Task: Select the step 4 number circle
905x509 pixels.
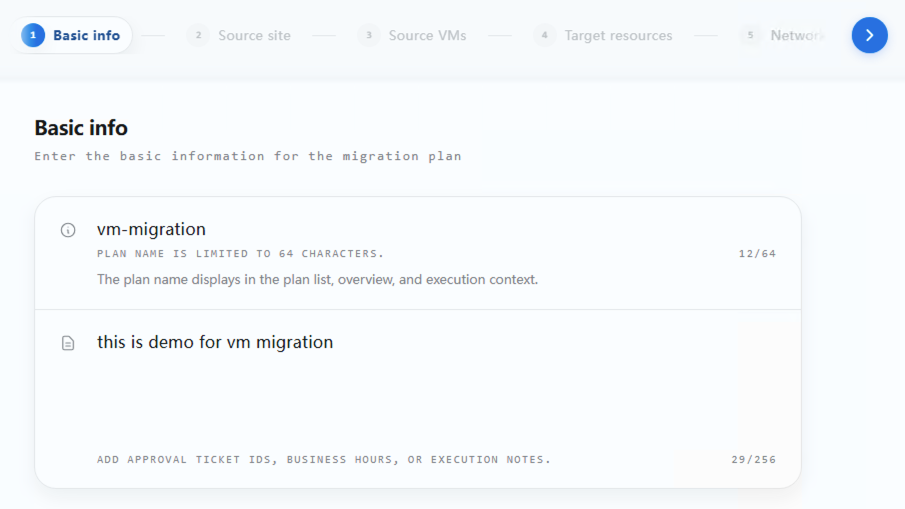Action: tap(544, 35)
